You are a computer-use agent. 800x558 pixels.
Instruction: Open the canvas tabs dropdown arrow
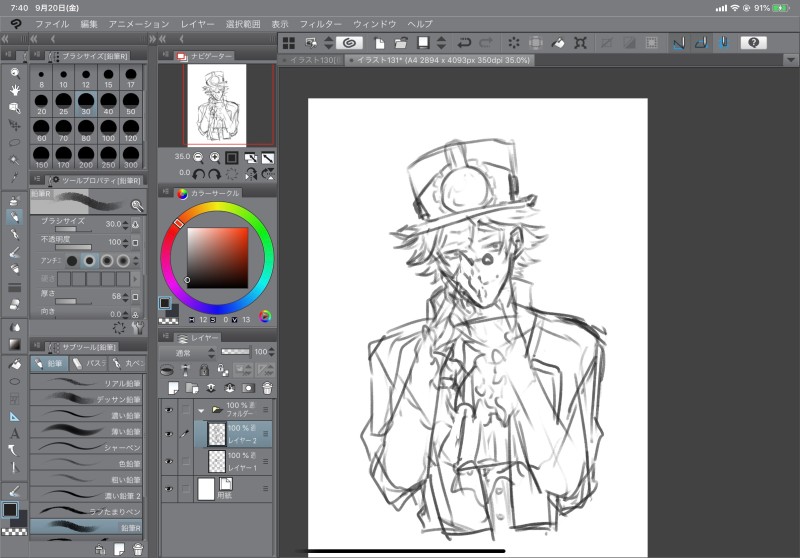[x=790, y=60]
